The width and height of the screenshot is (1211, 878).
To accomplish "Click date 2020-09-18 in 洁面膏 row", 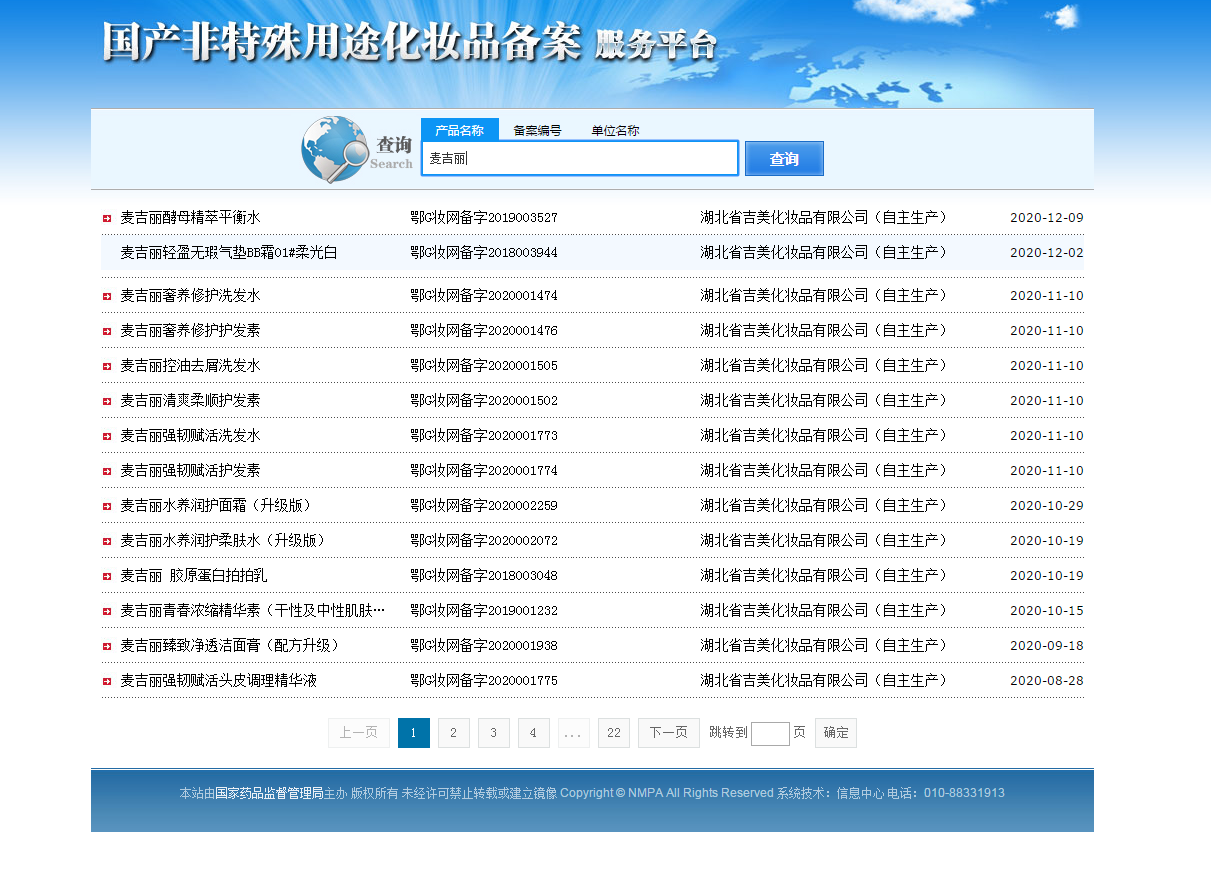I will (x=1046, y=645).
